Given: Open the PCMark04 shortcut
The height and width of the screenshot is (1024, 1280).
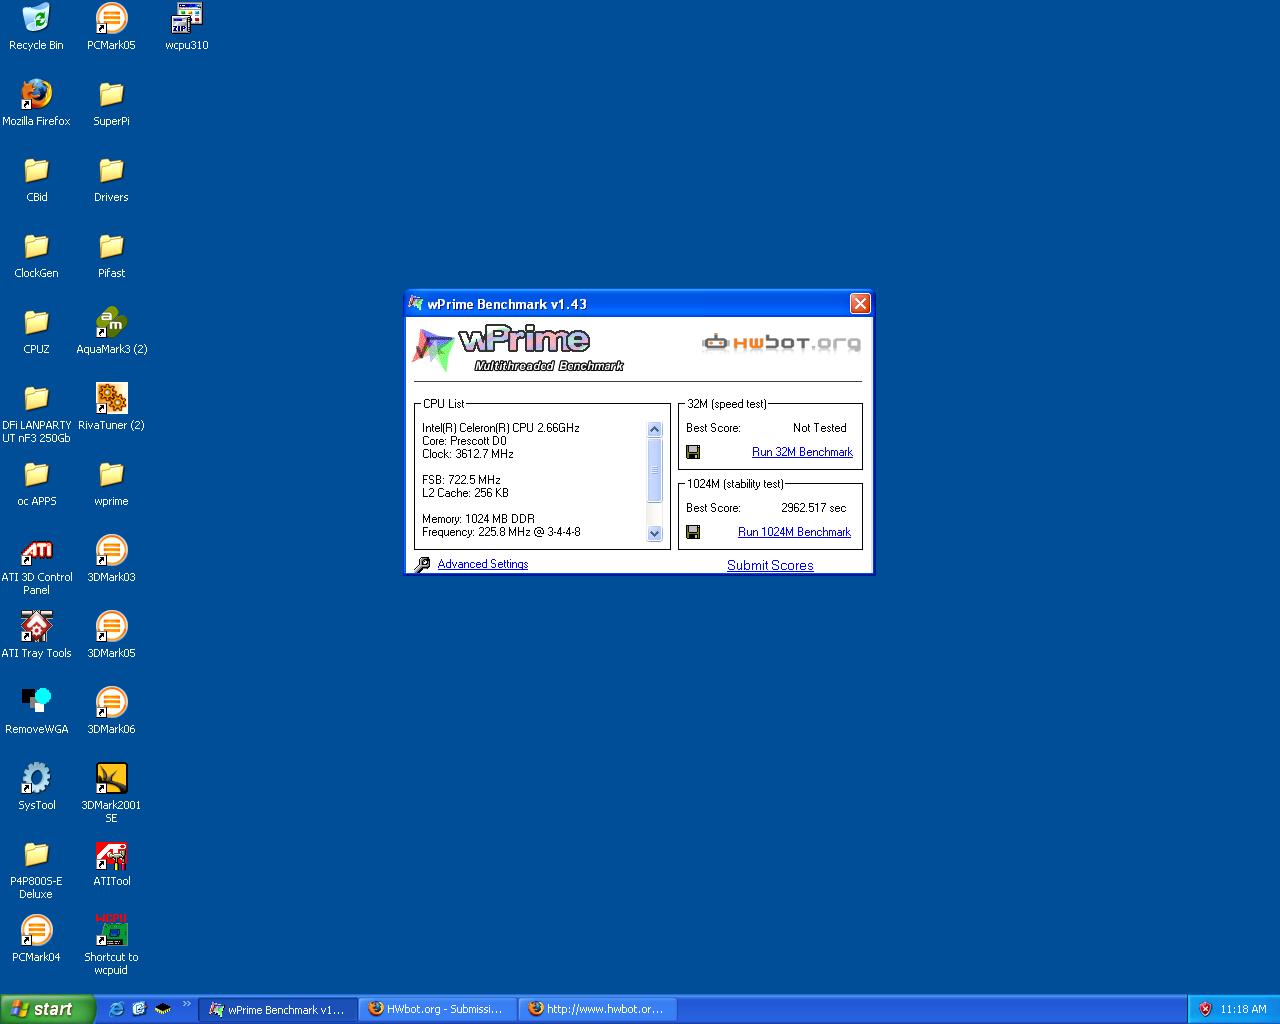Looking at the screenshot, I should (36, 940).
